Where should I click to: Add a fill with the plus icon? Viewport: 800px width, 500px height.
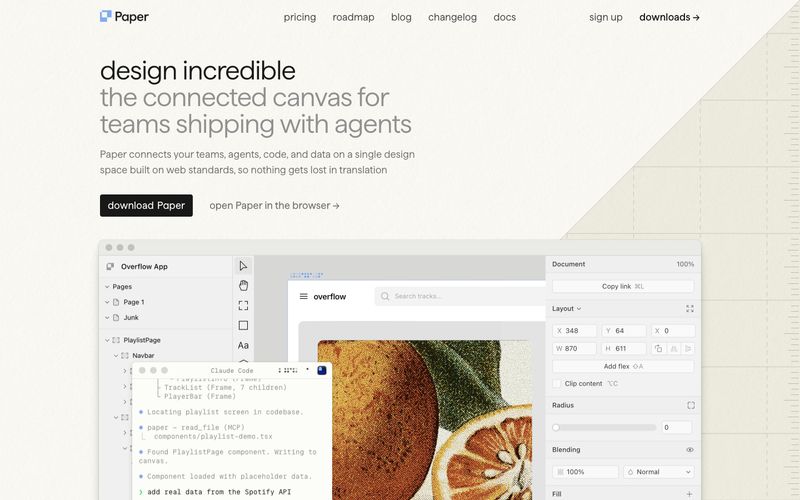[x=690, y=494]
